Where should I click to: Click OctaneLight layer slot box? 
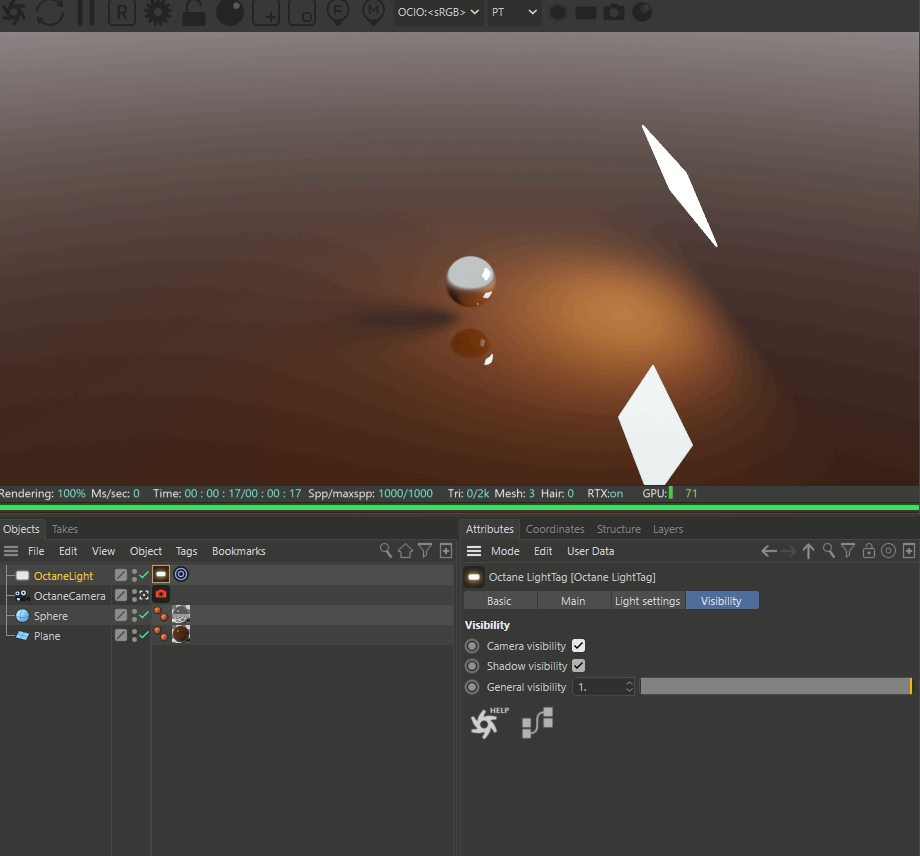coord(121,576)
